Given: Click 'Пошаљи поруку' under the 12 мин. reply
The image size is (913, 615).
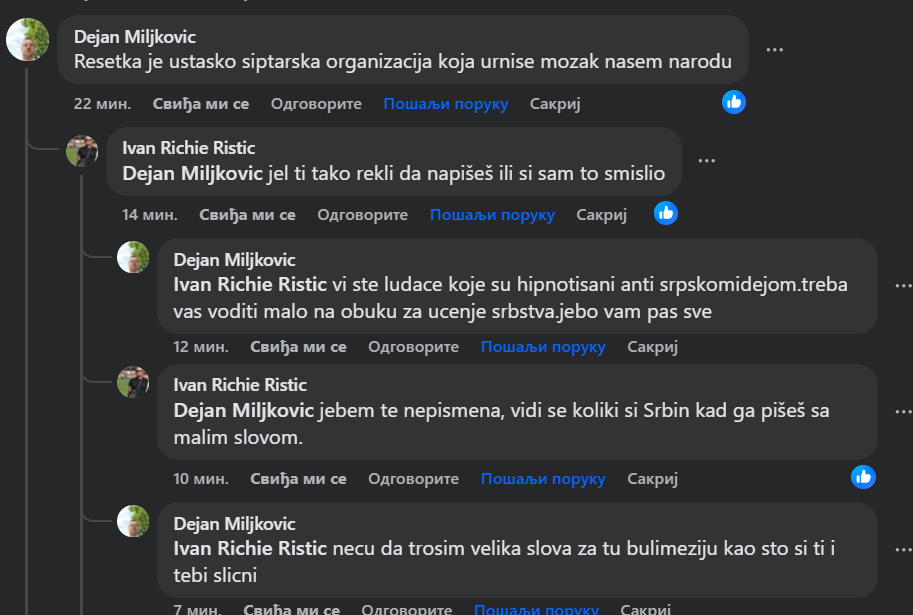Looking at the screenshot, I should (543, 347).
